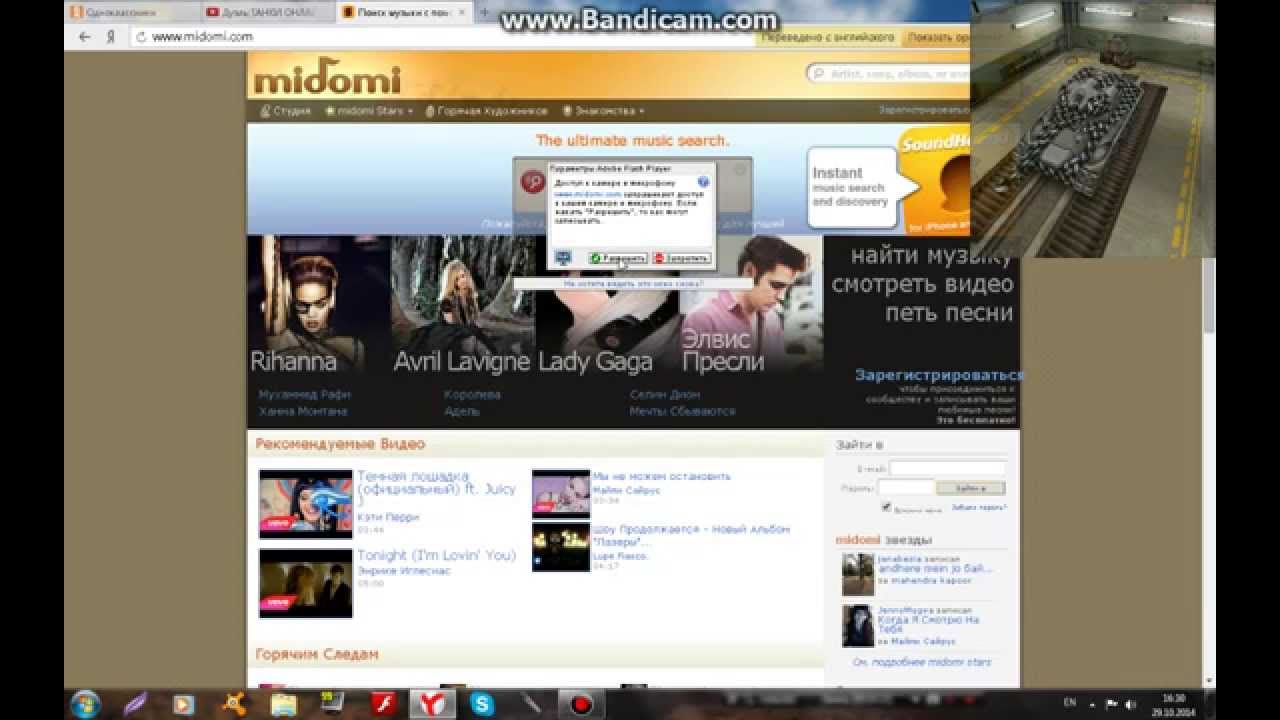1280x720 pixels.
Task: Open the Yandex browser taskbar icon
Action: pos(432,704)
